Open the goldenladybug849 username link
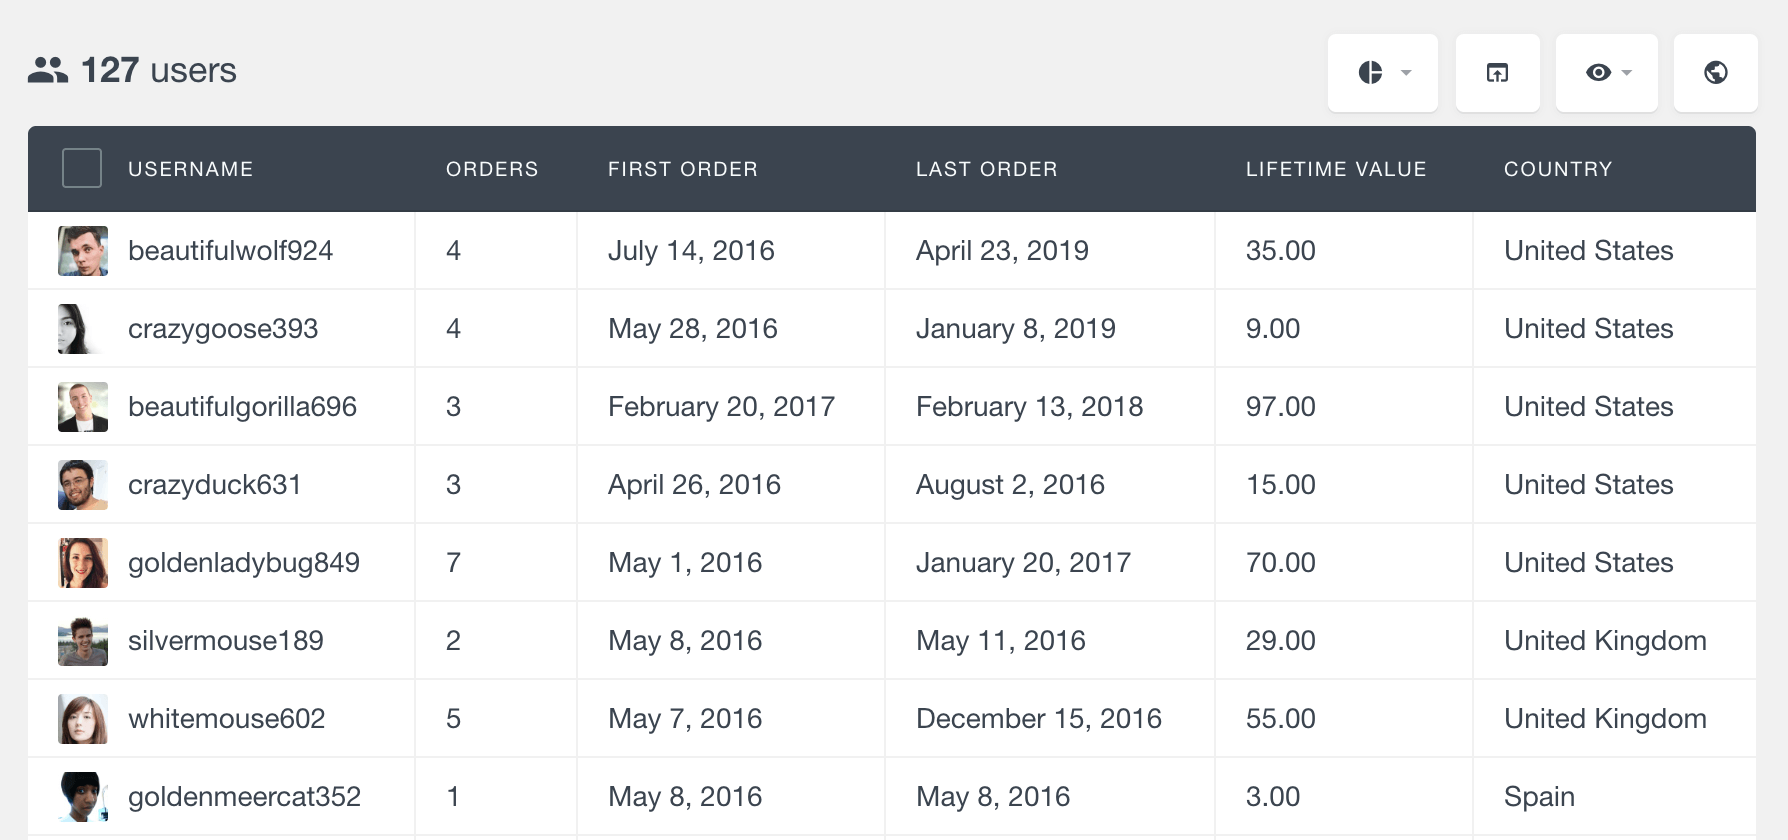The height and width of the screenshot is (840, 1788). (x=244, y=563)
